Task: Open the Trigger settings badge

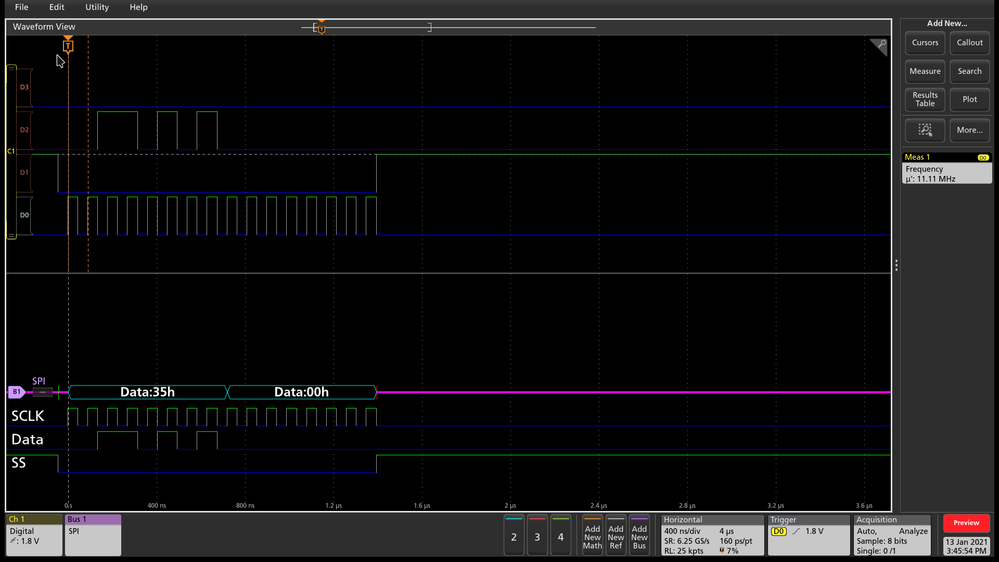Action: coord(808,535)
